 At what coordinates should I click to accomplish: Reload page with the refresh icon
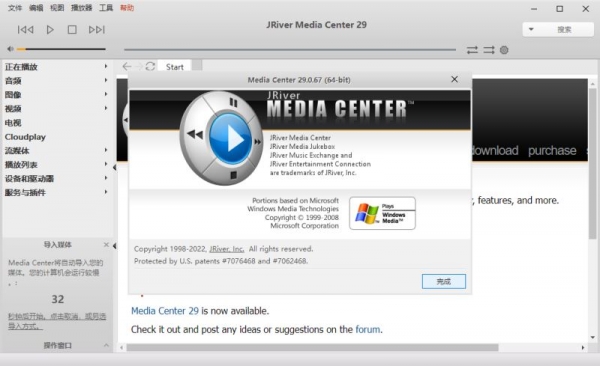[x=150, y=66]
